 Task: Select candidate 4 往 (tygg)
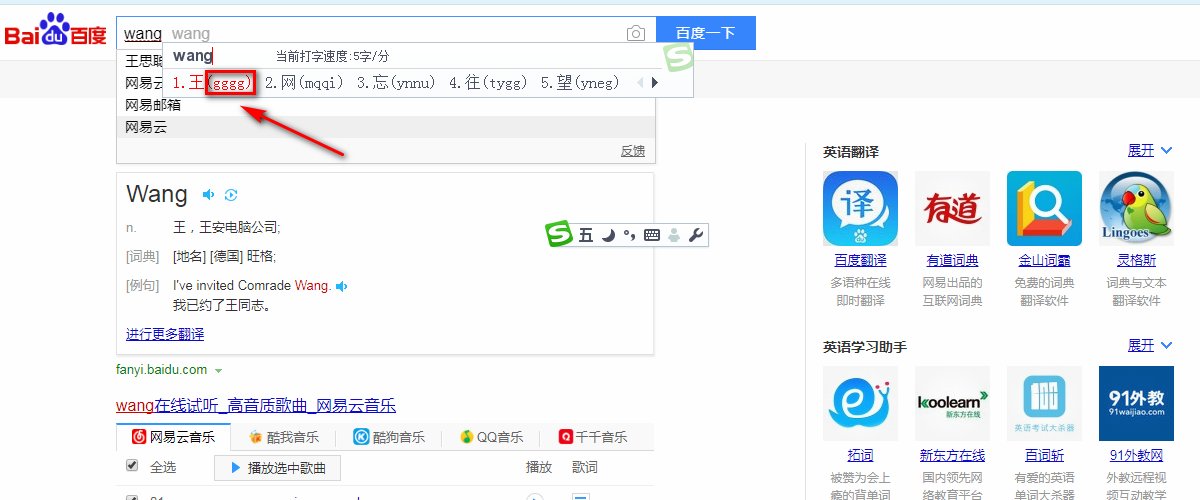pos(489,83)
